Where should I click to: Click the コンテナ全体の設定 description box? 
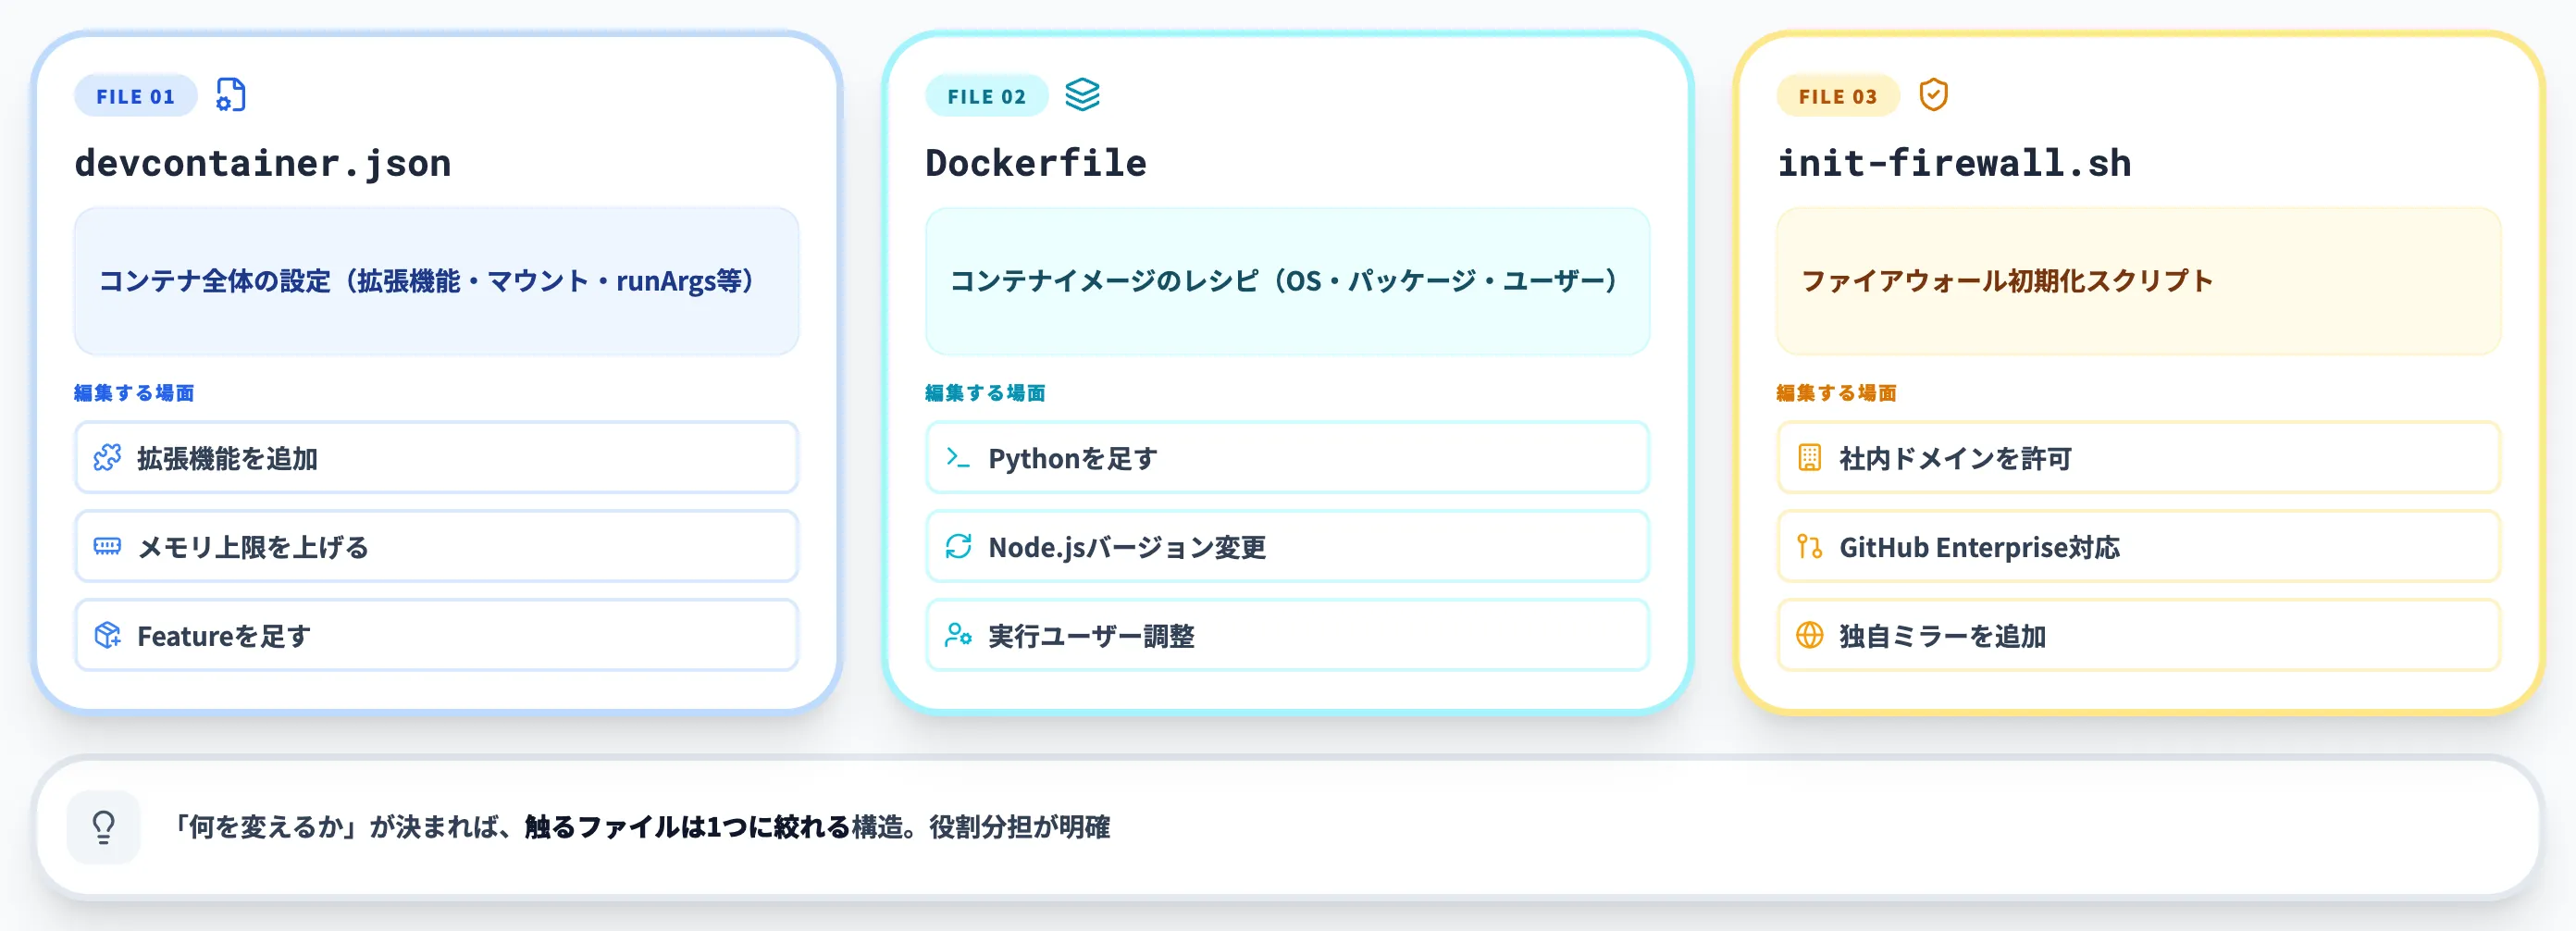click(436, 281)
